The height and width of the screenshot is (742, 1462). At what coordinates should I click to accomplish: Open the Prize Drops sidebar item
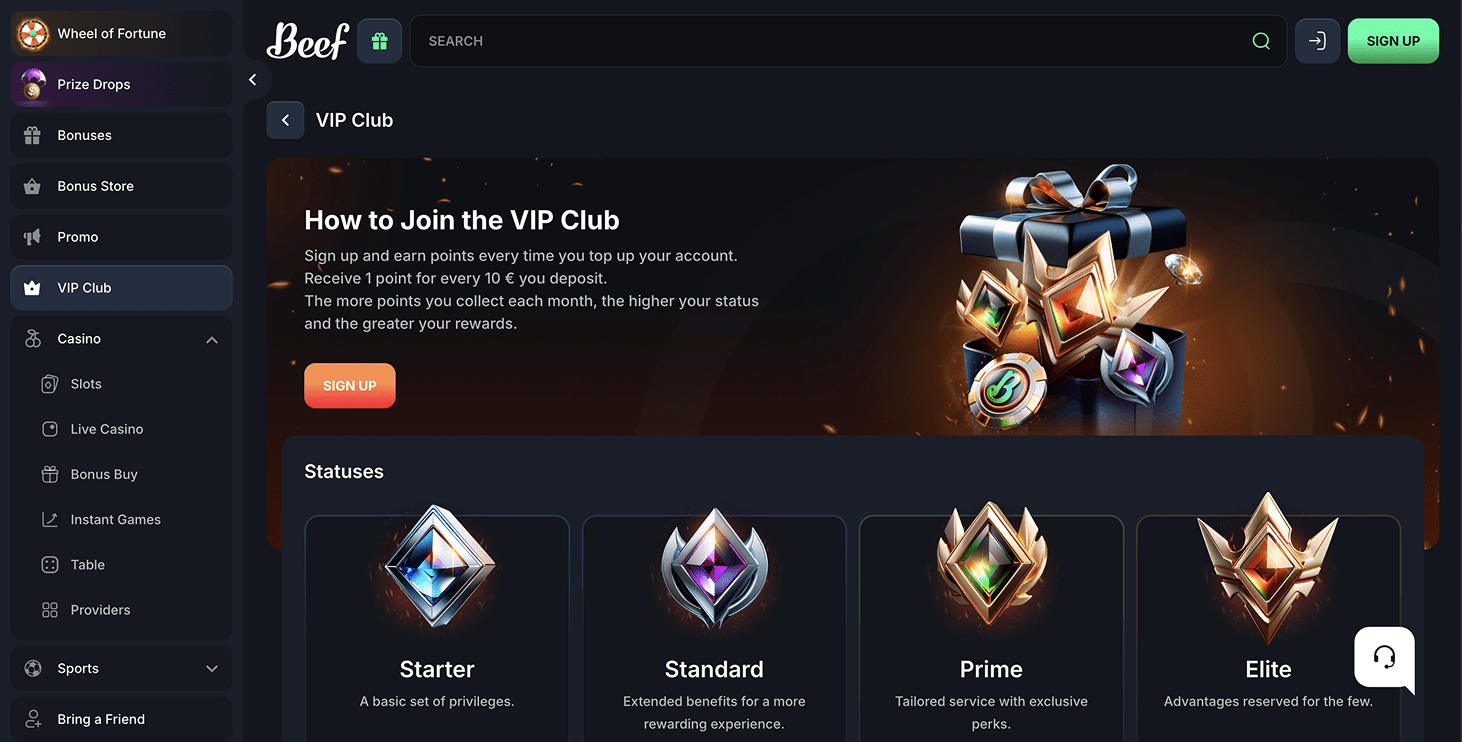tap(121, 84)
